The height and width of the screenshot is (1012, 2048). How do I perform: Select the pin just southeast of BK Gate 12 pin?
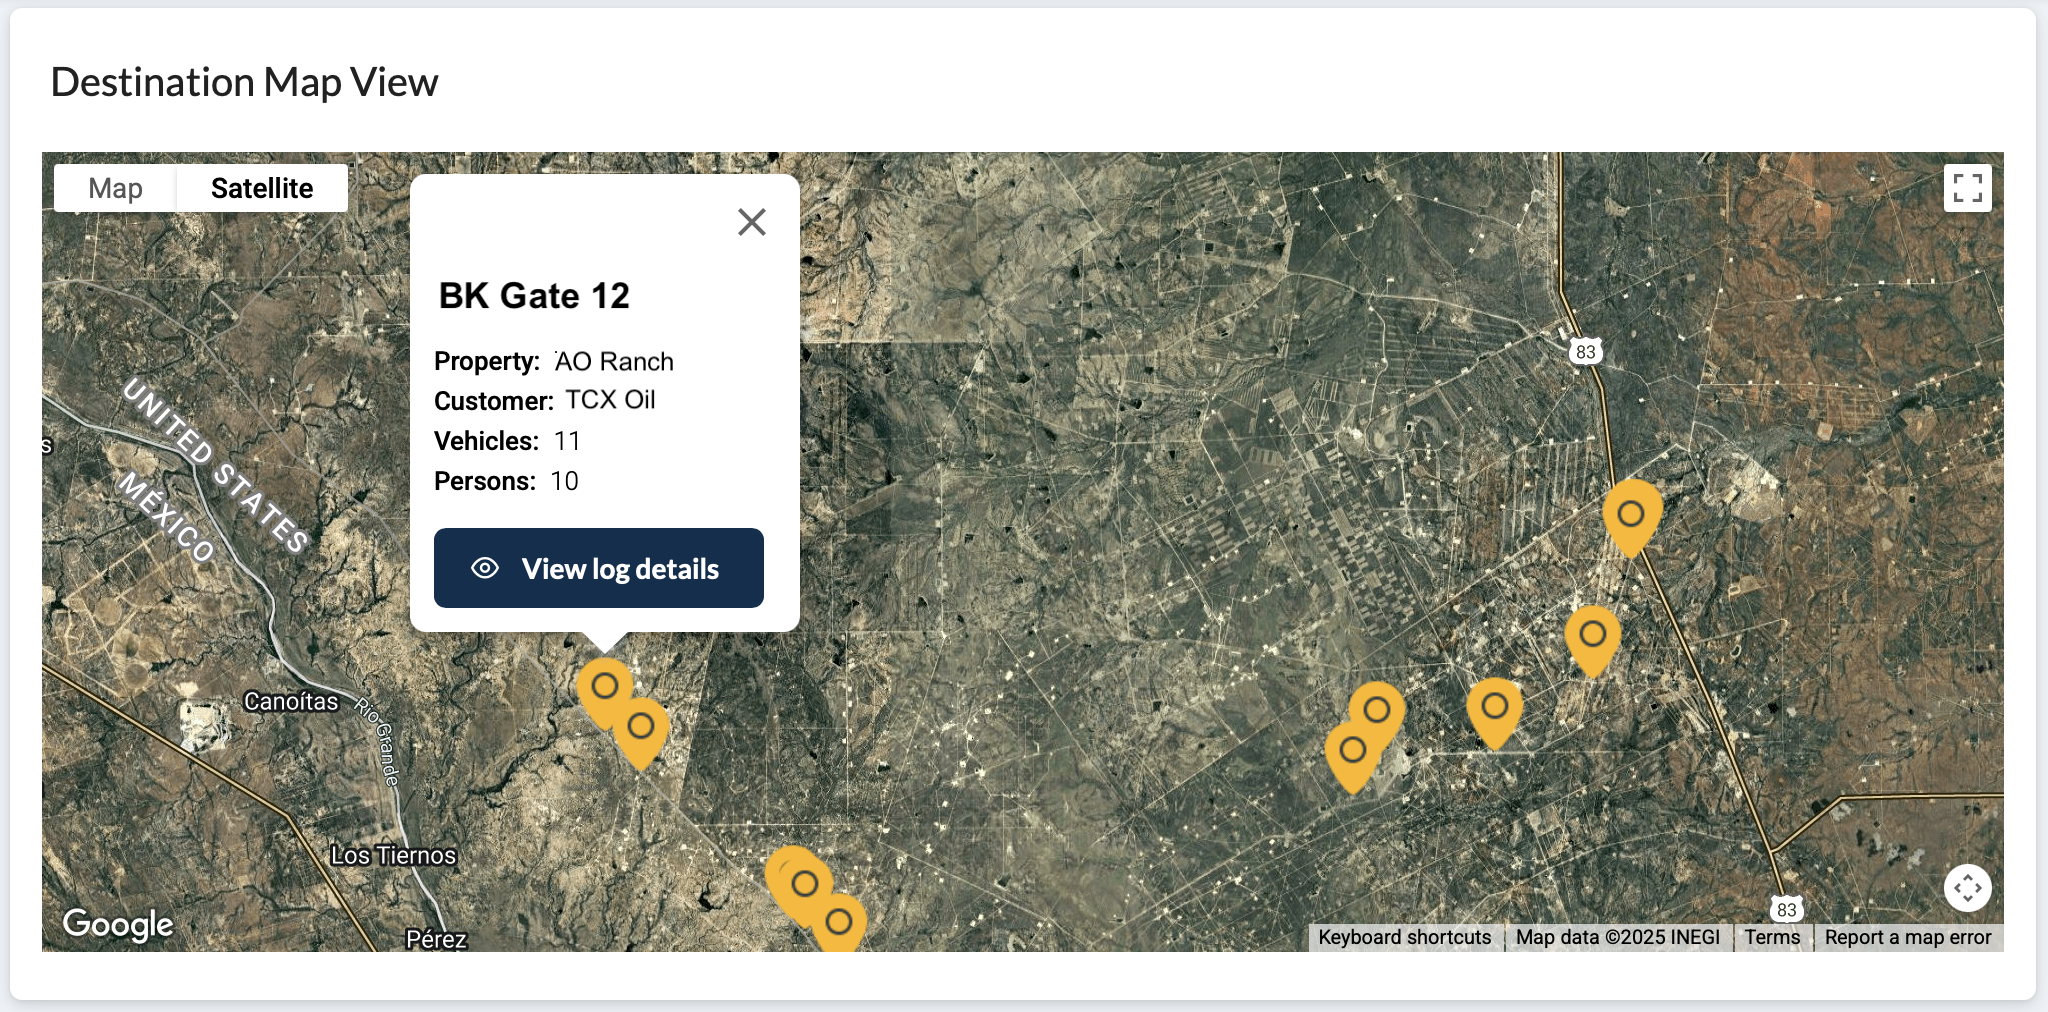(x=642, y=730)
